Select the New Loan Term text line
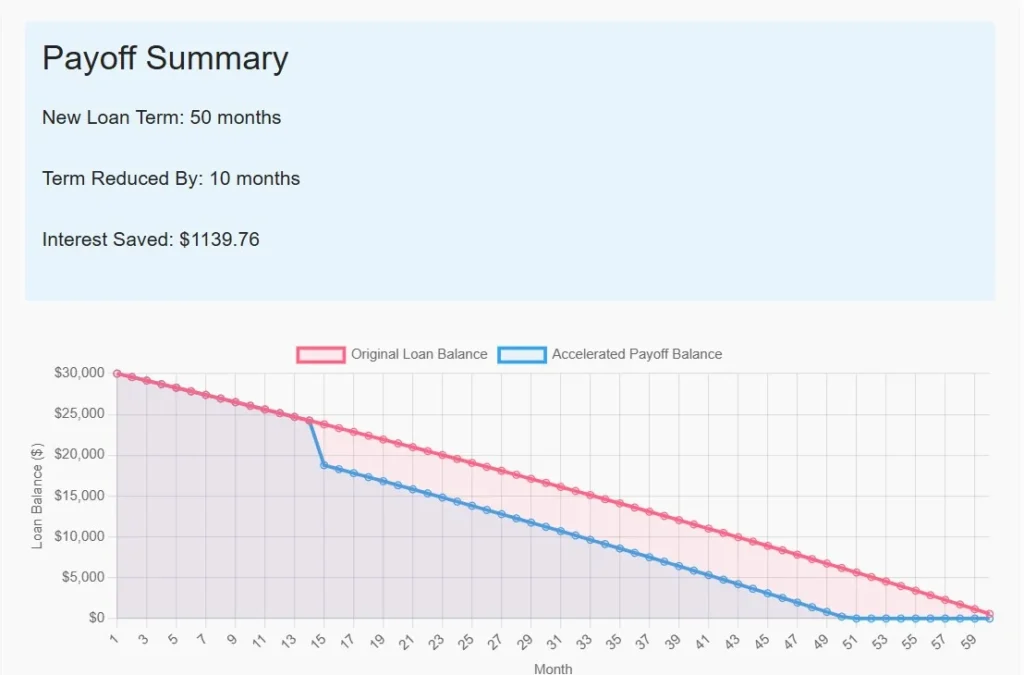 tap(161, 118)
